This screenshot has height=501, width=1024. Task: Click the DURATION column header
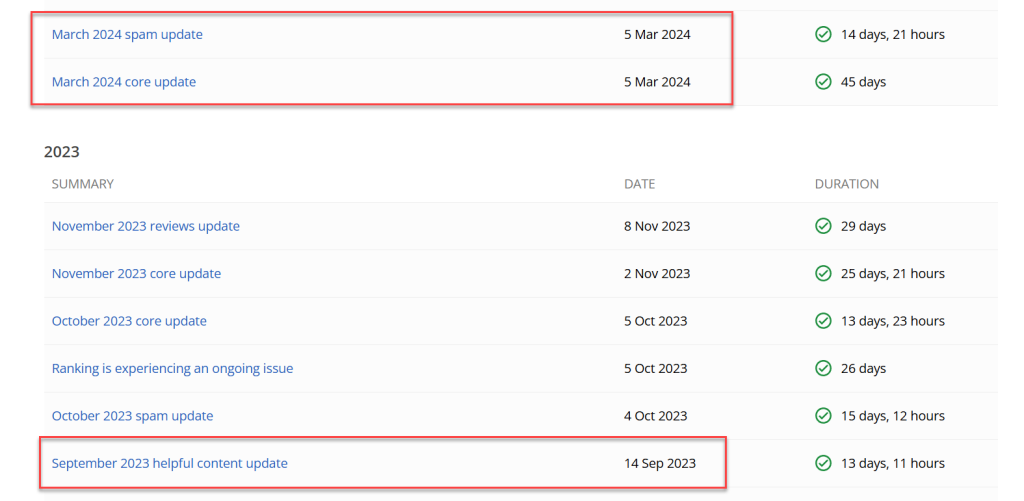point(846,184)
